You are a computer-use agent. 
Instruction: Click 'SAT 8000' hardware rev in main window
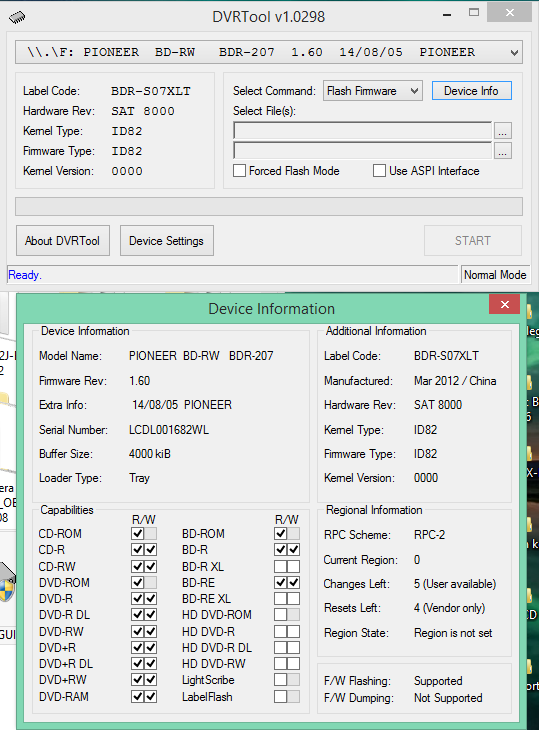[143, 111]
